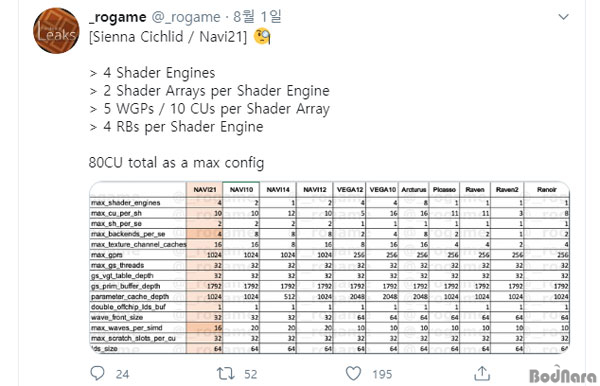The width and height of the screenshot is (600, 386).
Task: Click the max_shader_engines row label
Action: pos(126,203)
